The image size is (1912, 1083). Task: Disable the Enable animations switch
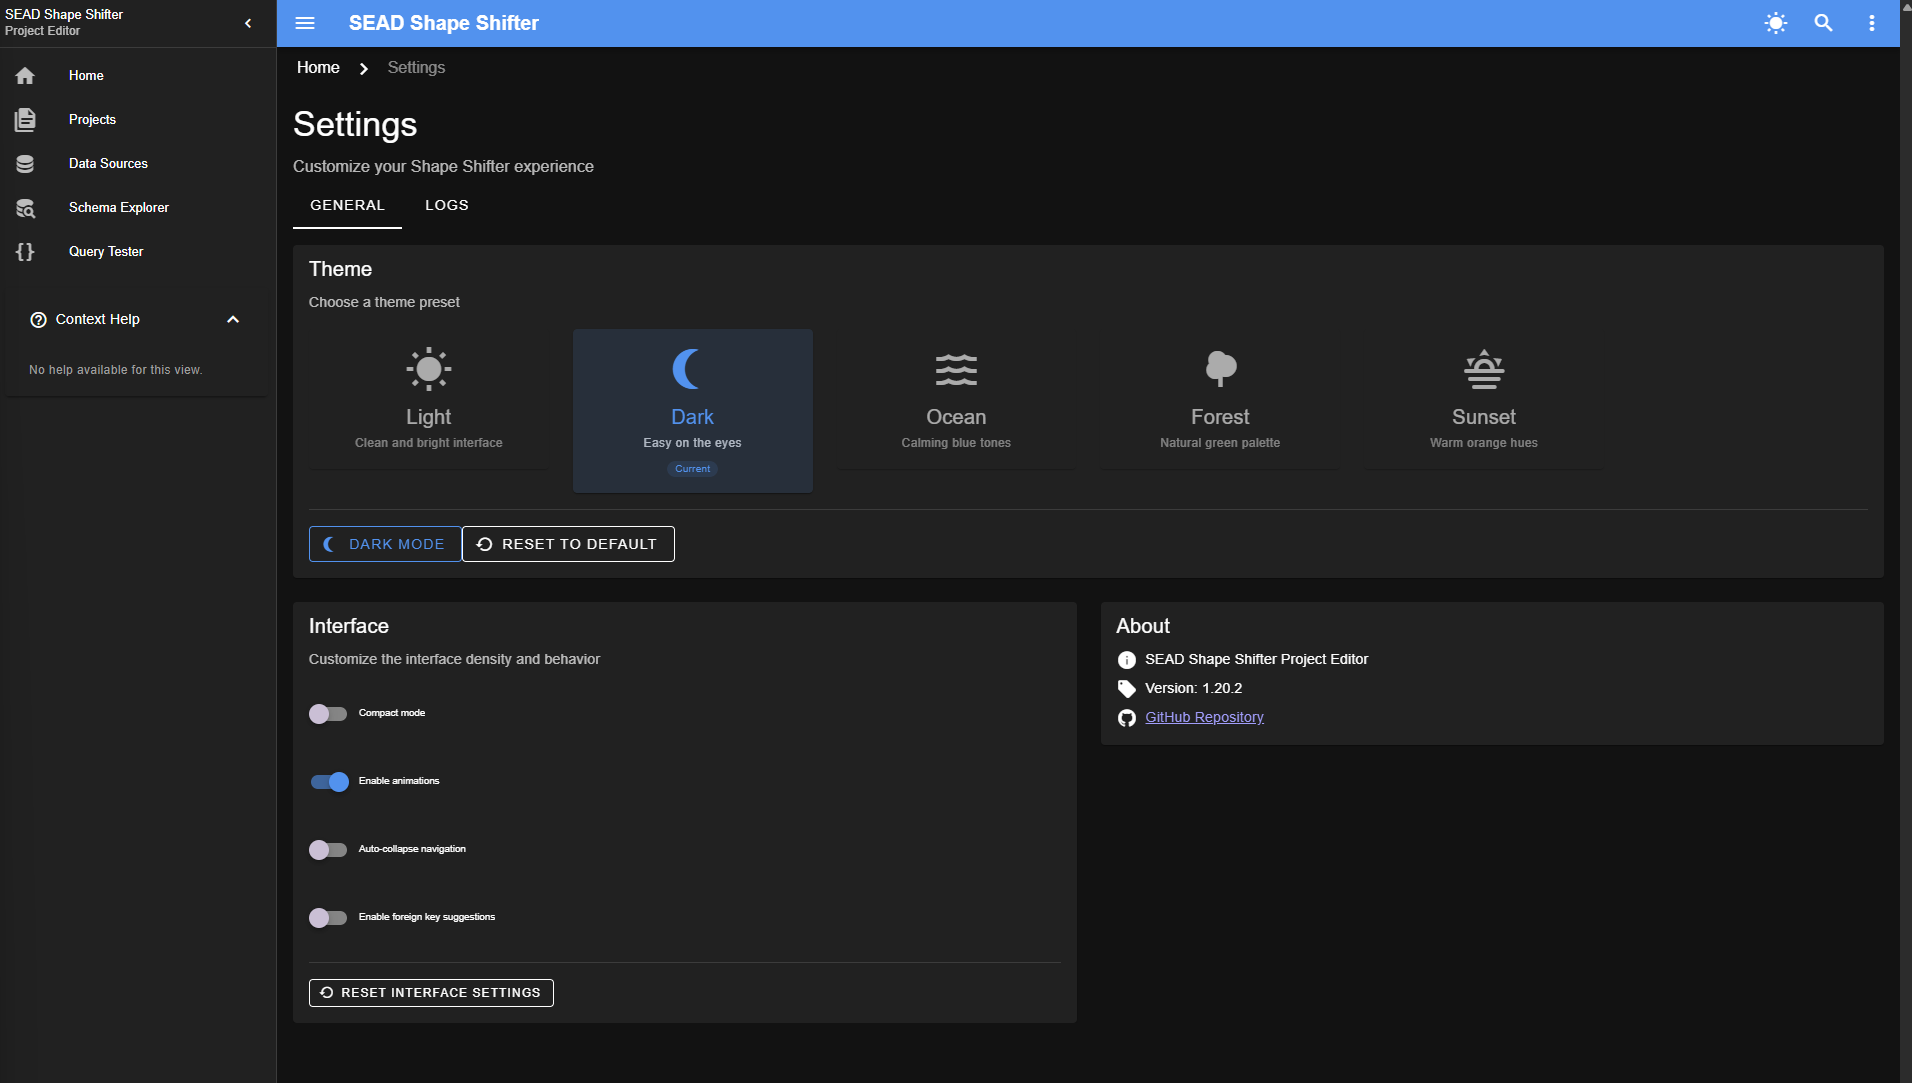[329, 782]
